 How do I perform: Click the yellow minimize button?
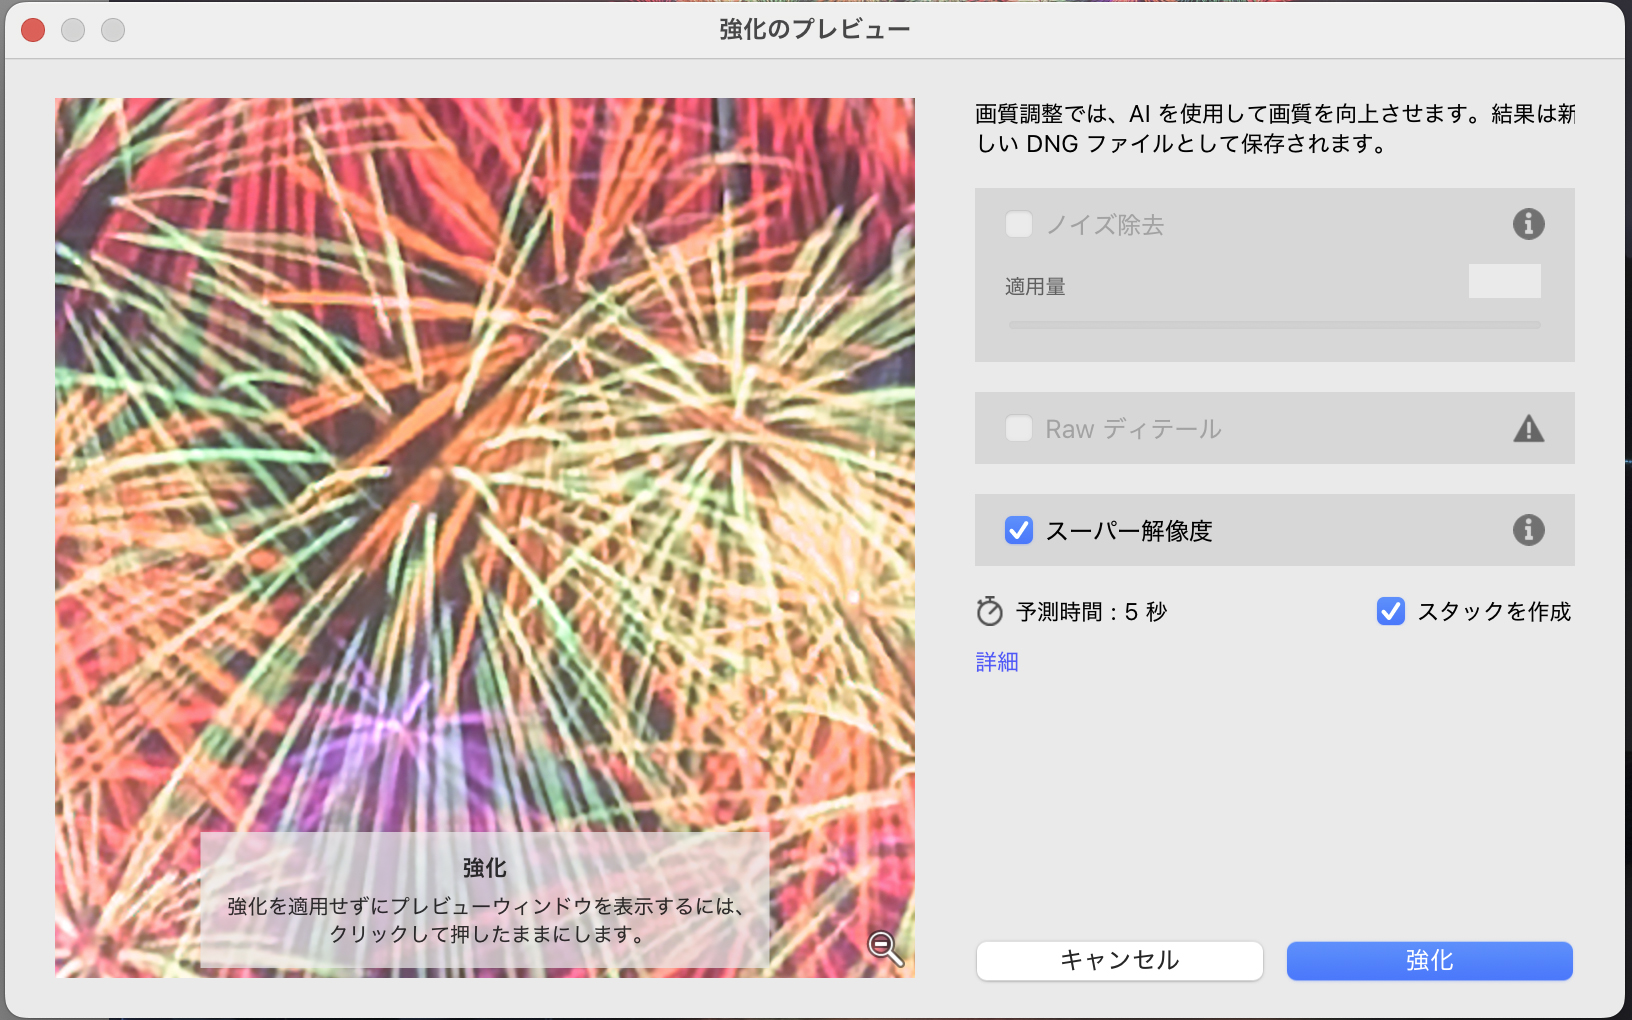click(x=73, y=30)
